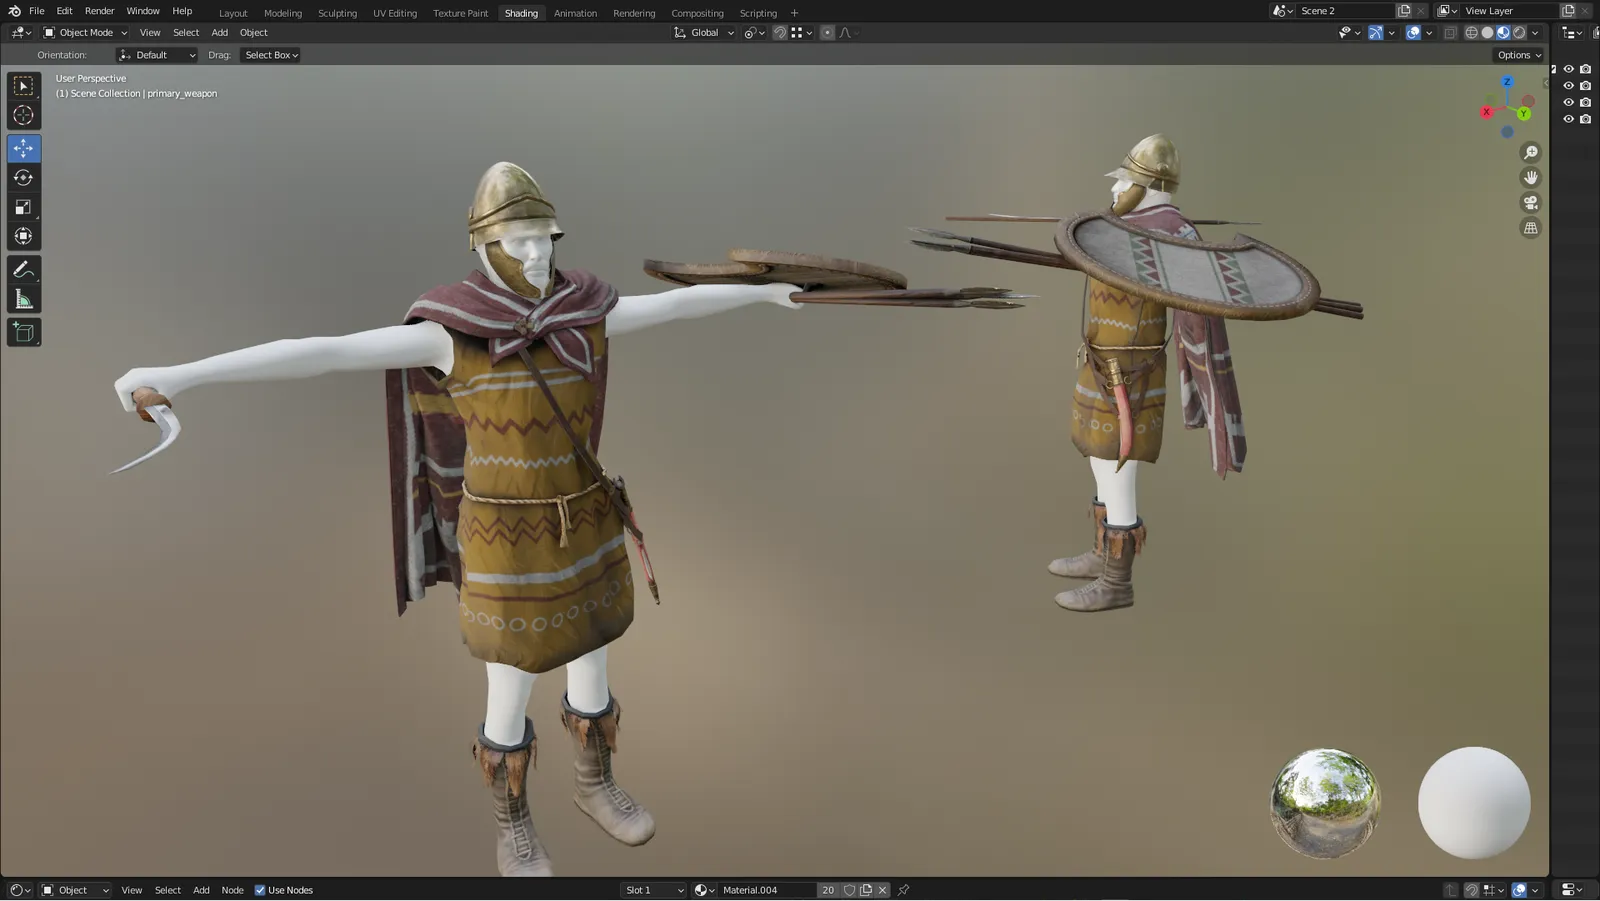Pin the node editor material

903,890
